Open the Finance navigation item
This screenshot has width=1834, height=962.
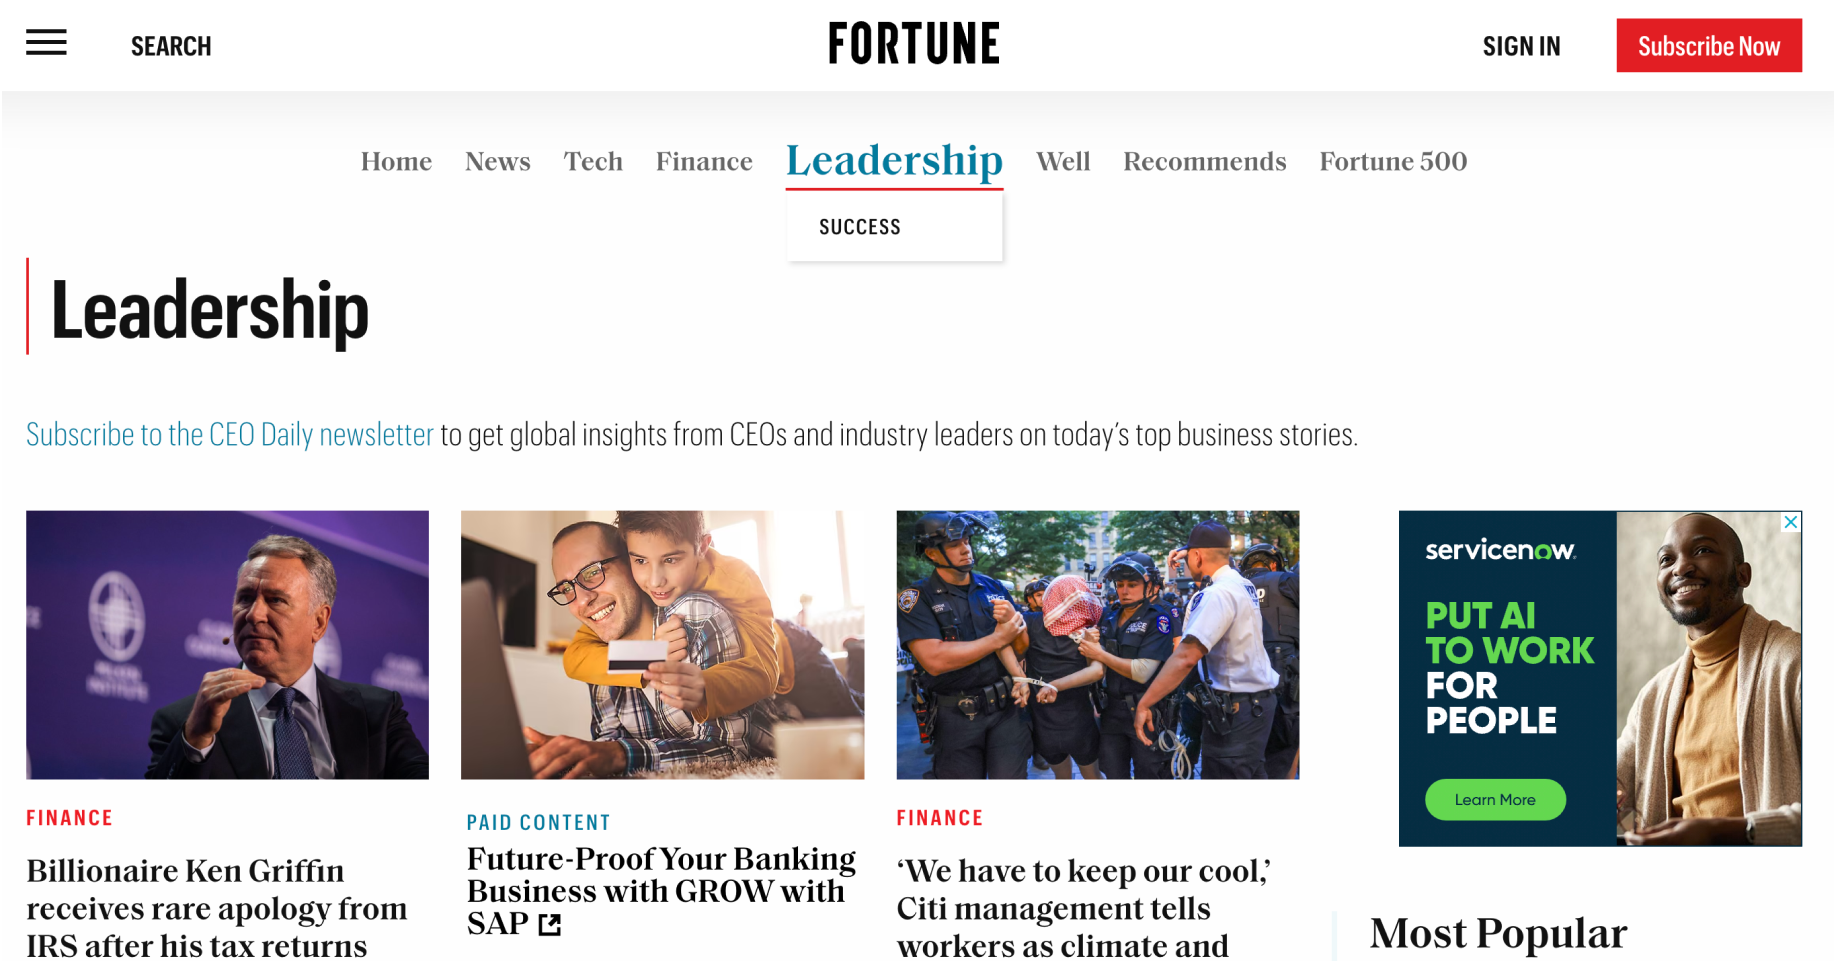pyautogui.click(x=704, y=162)
